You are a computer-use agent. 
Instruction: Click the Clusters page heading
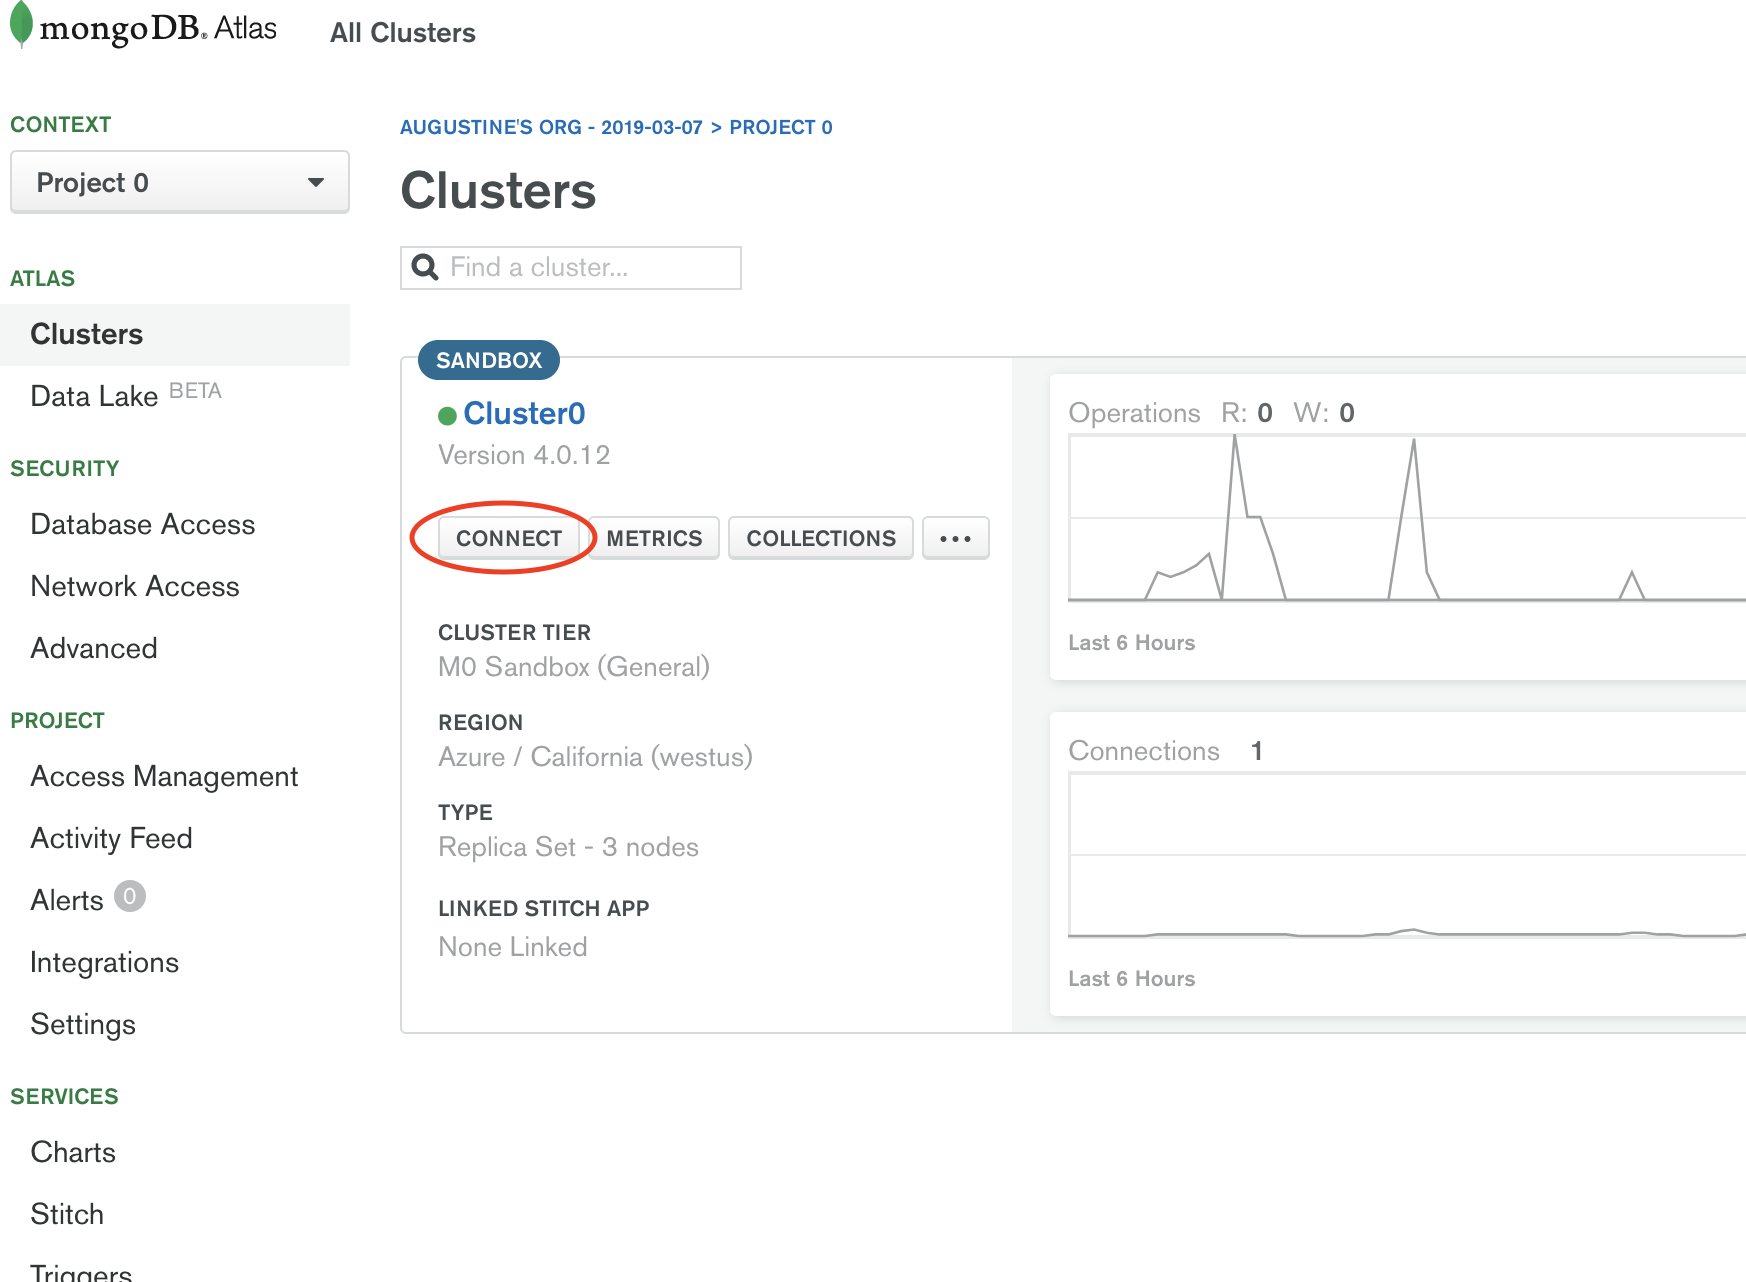click(x=498, y=190)
